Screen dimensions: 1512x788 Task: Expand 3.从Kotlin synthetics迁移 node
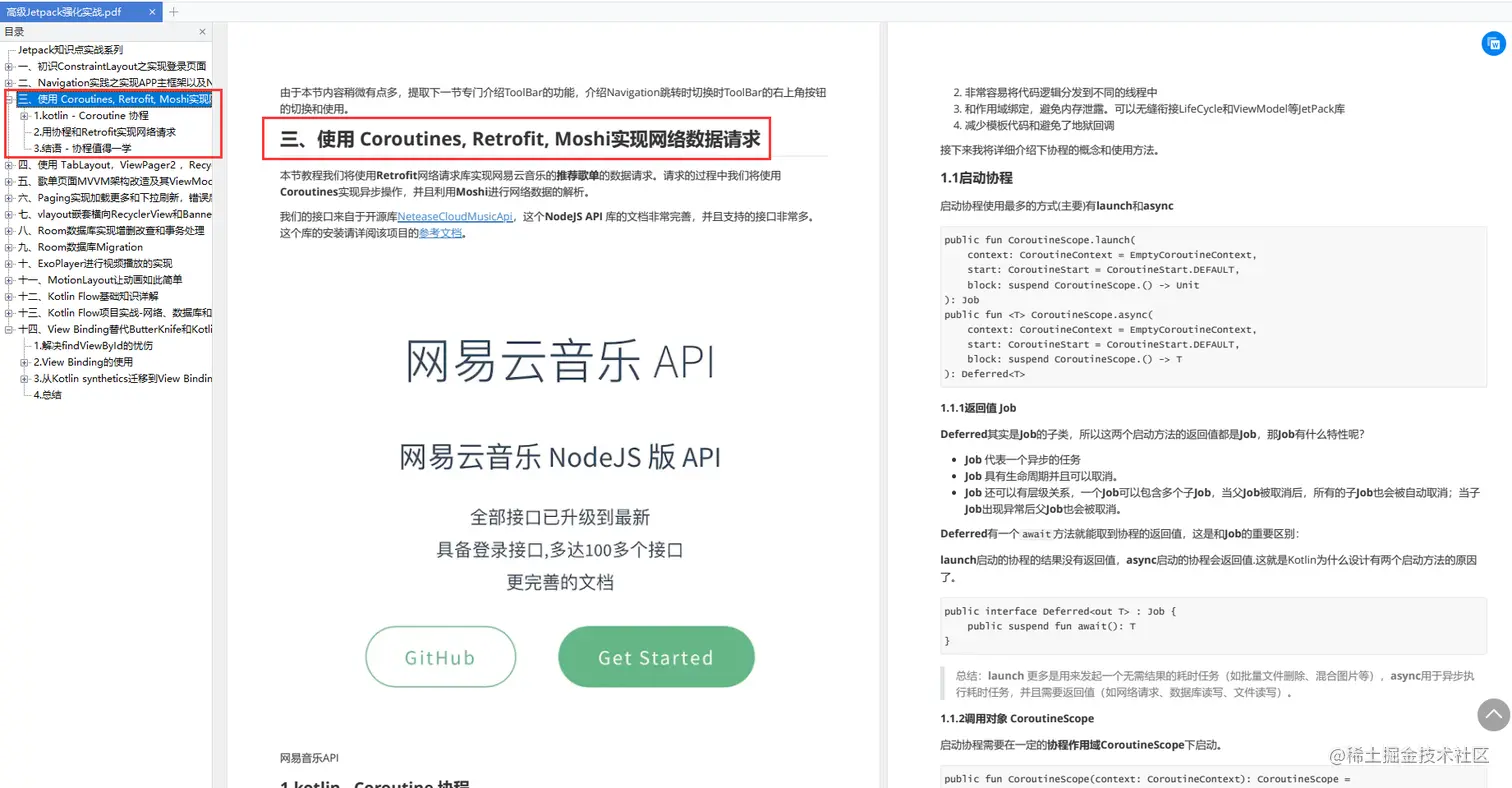25,379
